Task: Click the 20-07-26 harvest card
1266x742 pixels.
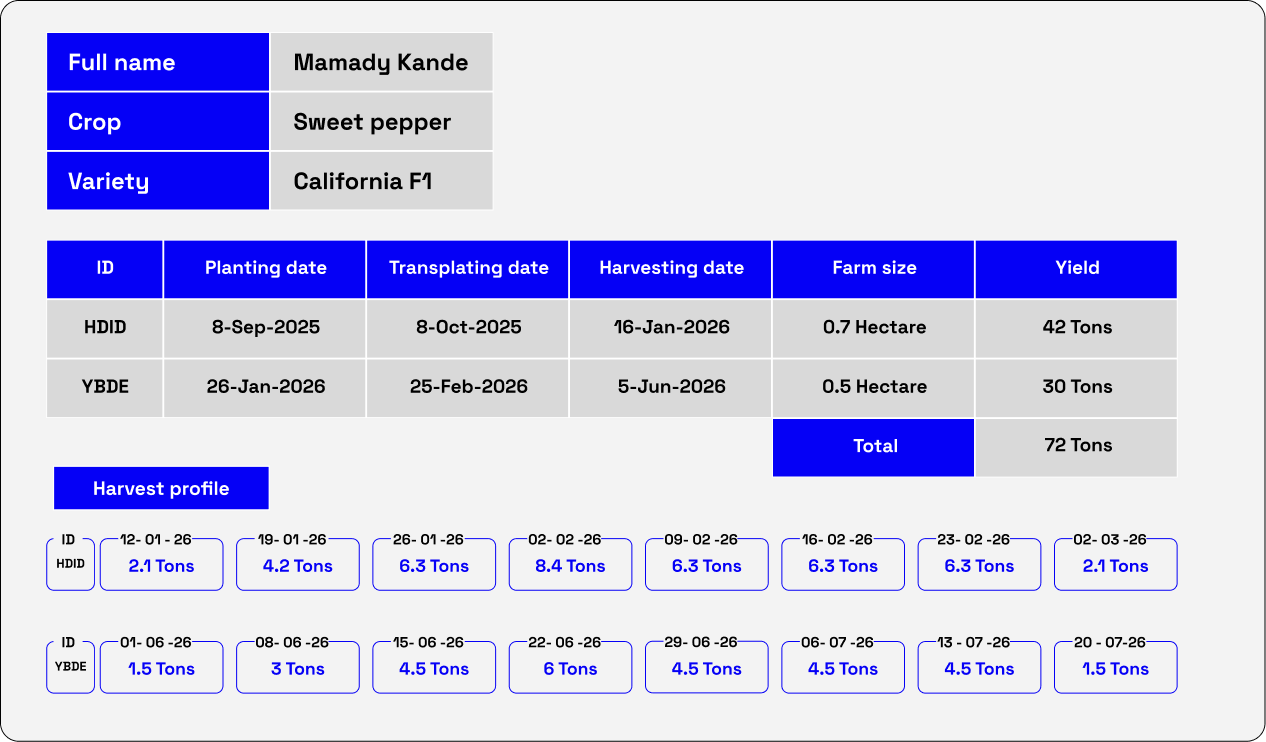Action: (x=1115, y=668)
